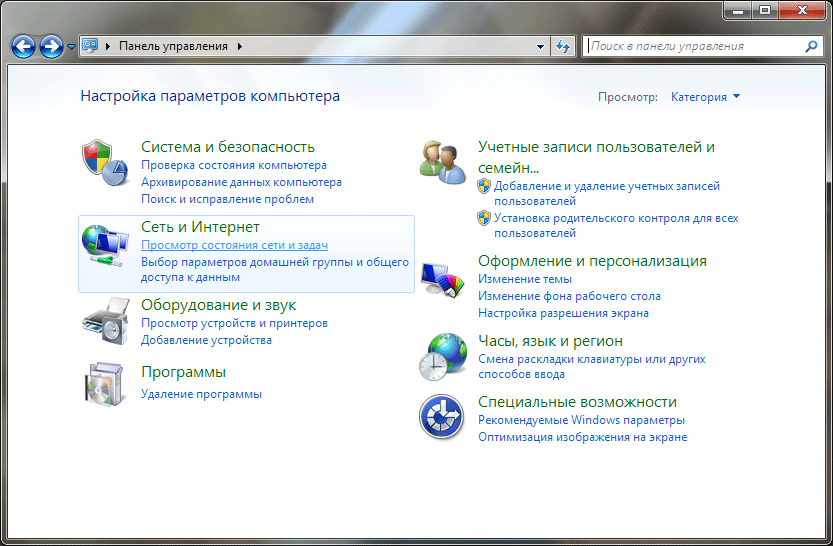Open the Оборудование и звук printer icon
Viewport: 833px width, 546px height.
(x=106, y=322)
